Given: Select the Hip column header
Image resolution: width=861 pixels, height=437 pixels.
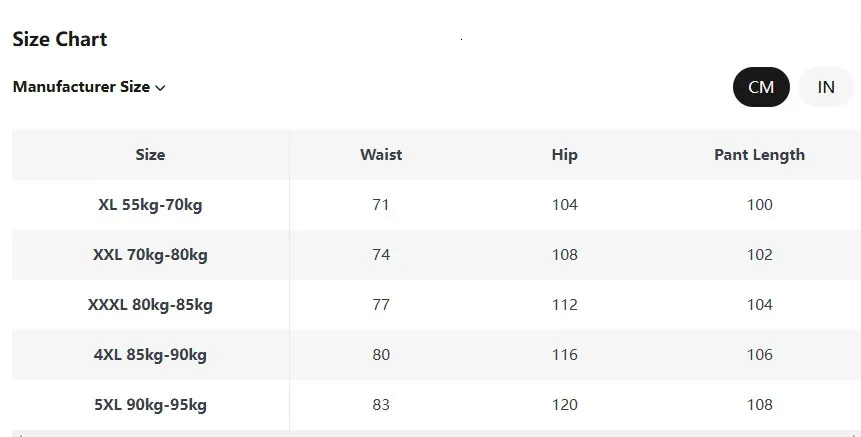Looking at the screenshot, I should 564,155.
